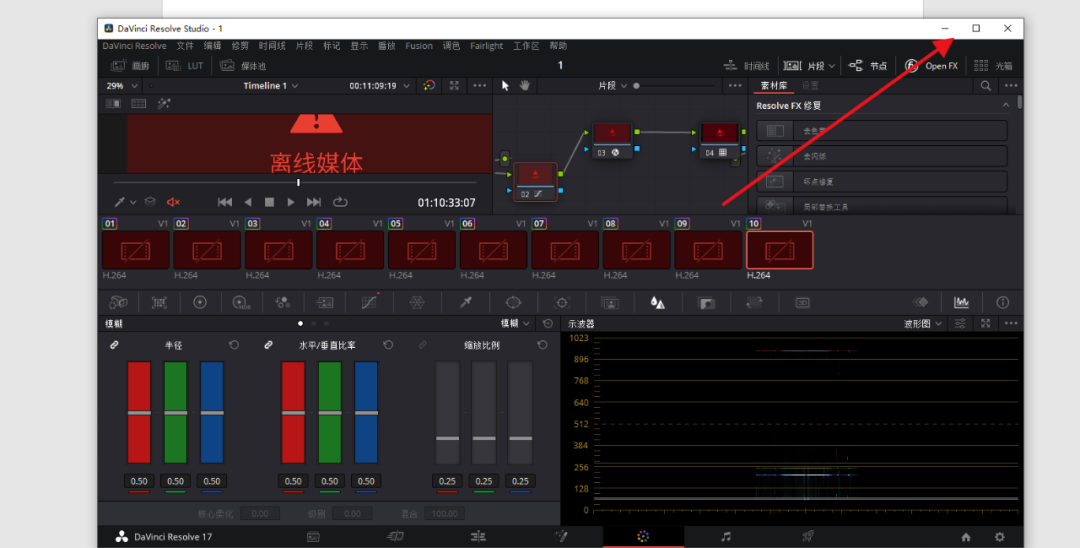Screen dimensions: 1080x548
Task: Switch to the 设置 settings tab
Action: coord(810,86)
